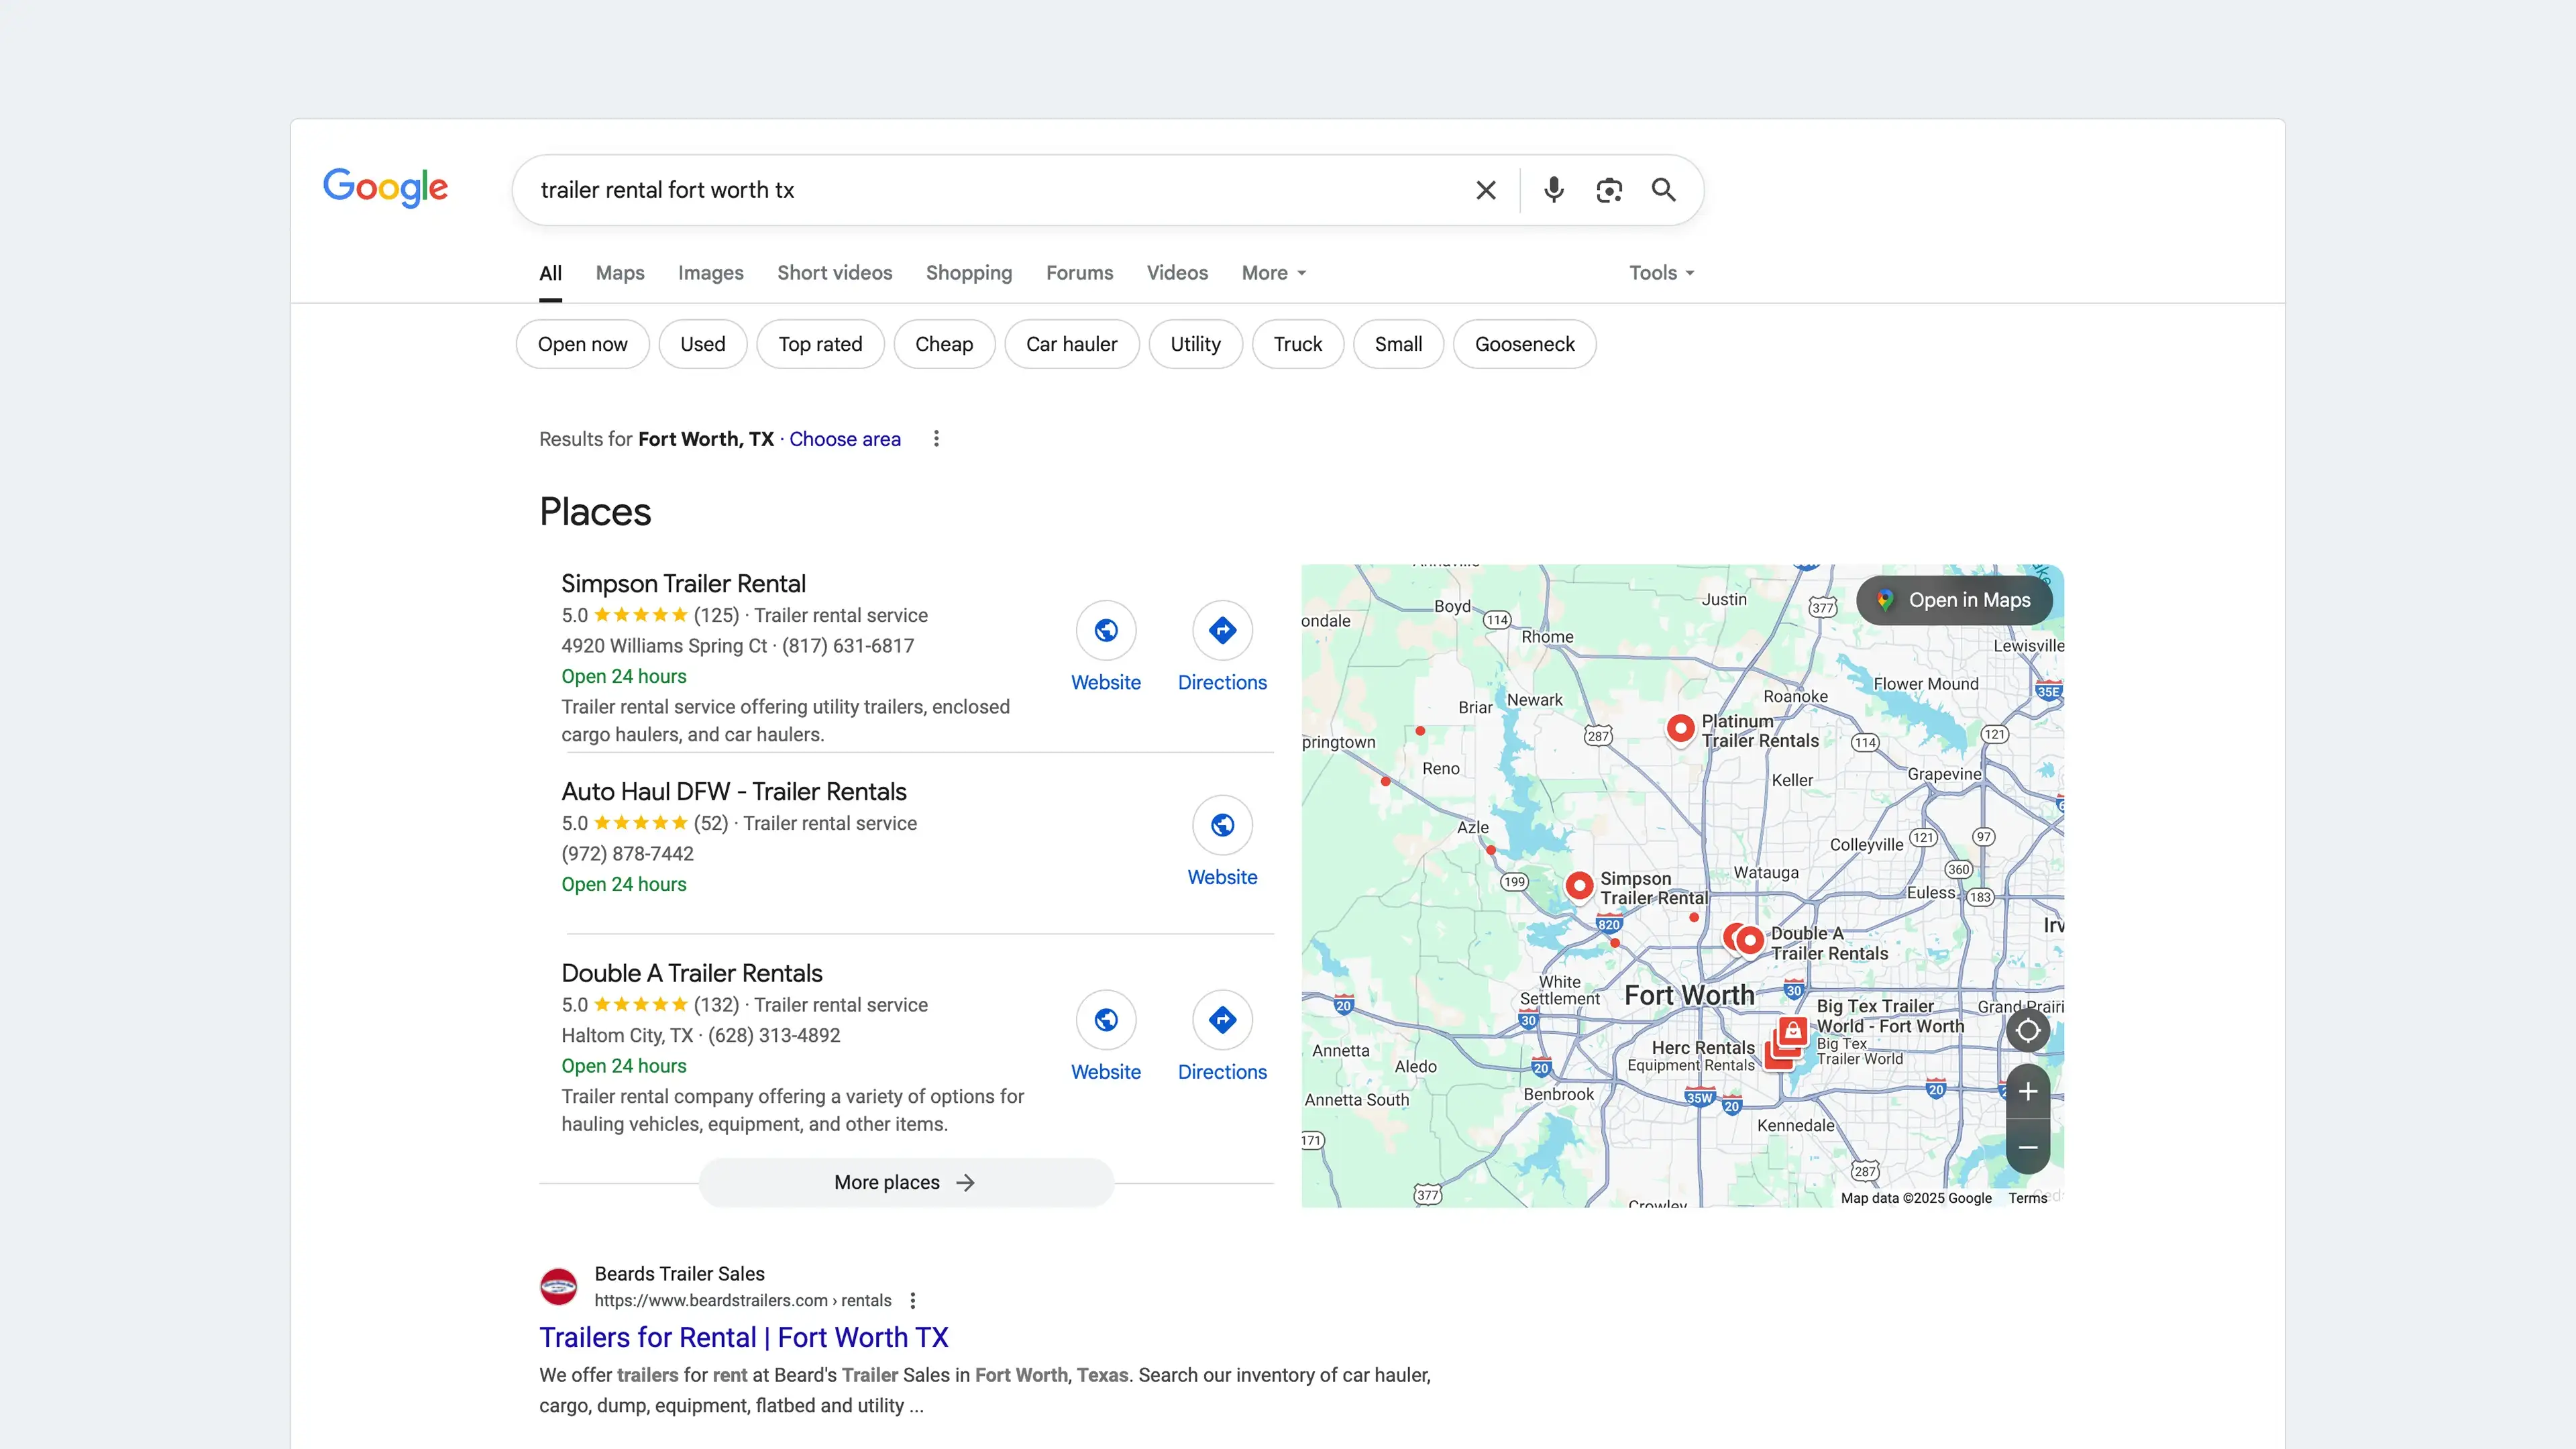
Task: Click the Google logo
Action: click(386, 188)
